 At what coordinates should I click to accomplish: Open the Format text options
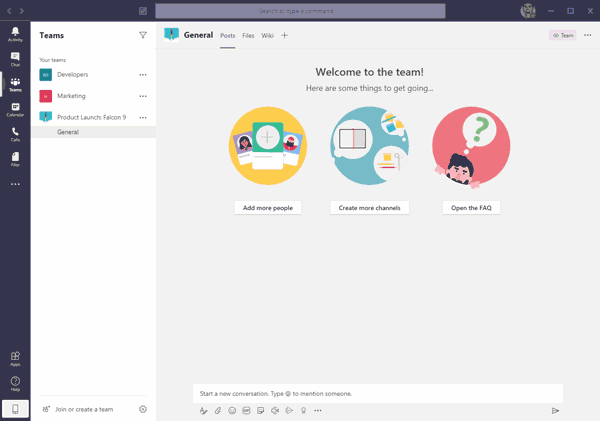[203, 411]
